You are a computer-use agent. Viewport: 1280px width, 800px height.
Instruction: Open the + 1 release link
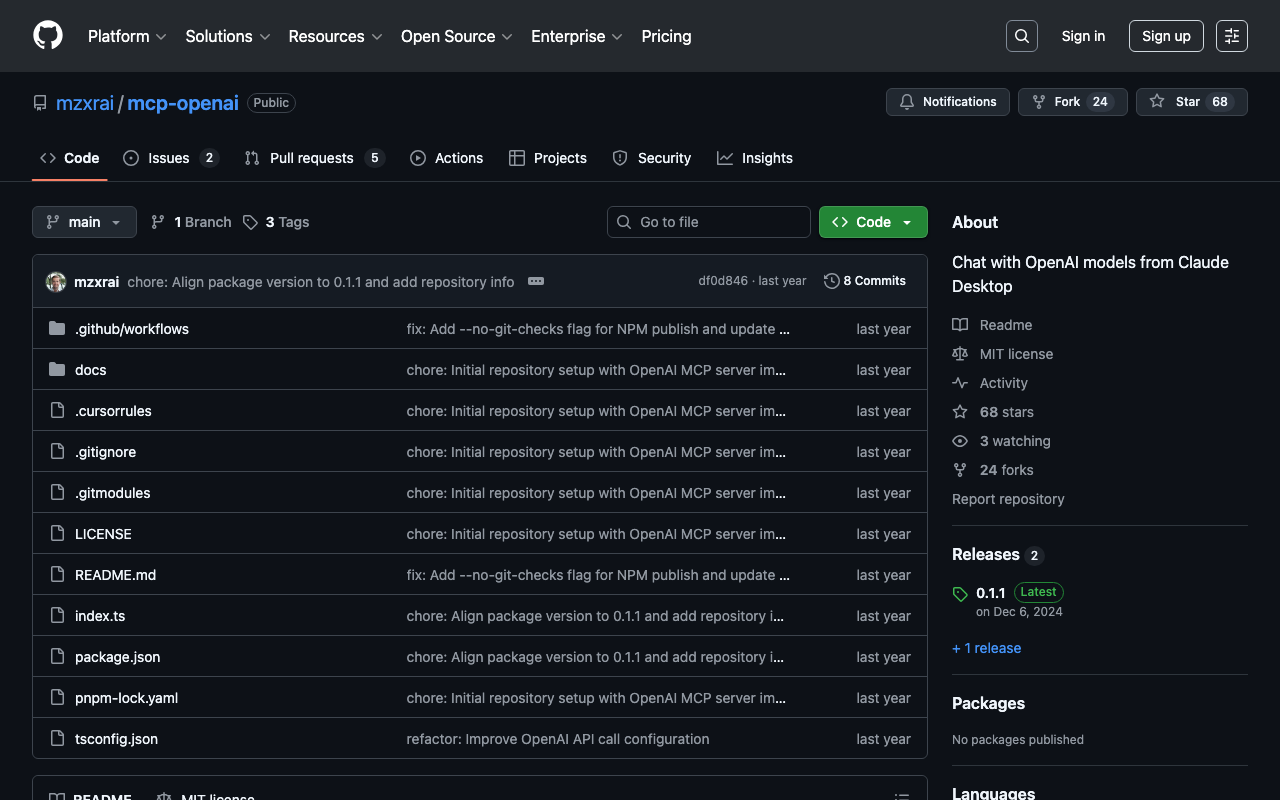tap(986, 648)
